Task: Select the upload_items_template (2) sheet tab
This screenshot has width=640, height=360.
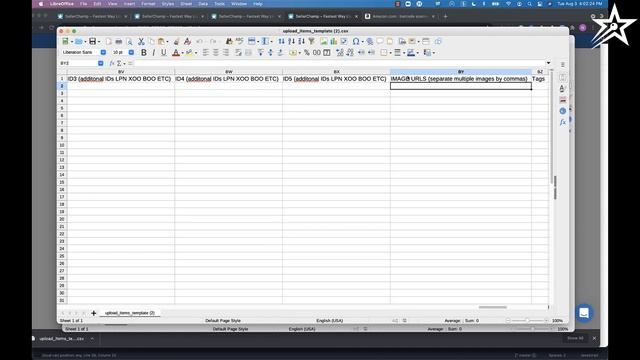Action: click(130, 313)
